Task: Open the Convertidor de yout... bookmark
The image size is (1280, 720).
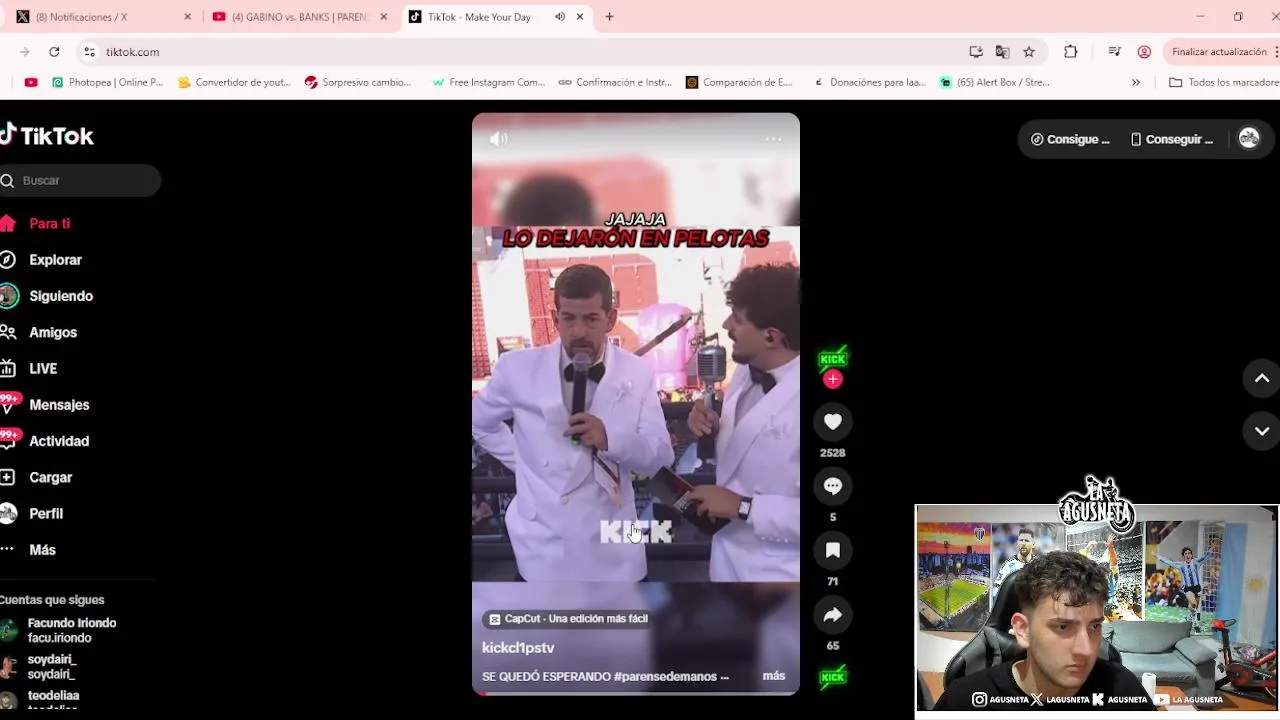Action: (x=234, y=83)
